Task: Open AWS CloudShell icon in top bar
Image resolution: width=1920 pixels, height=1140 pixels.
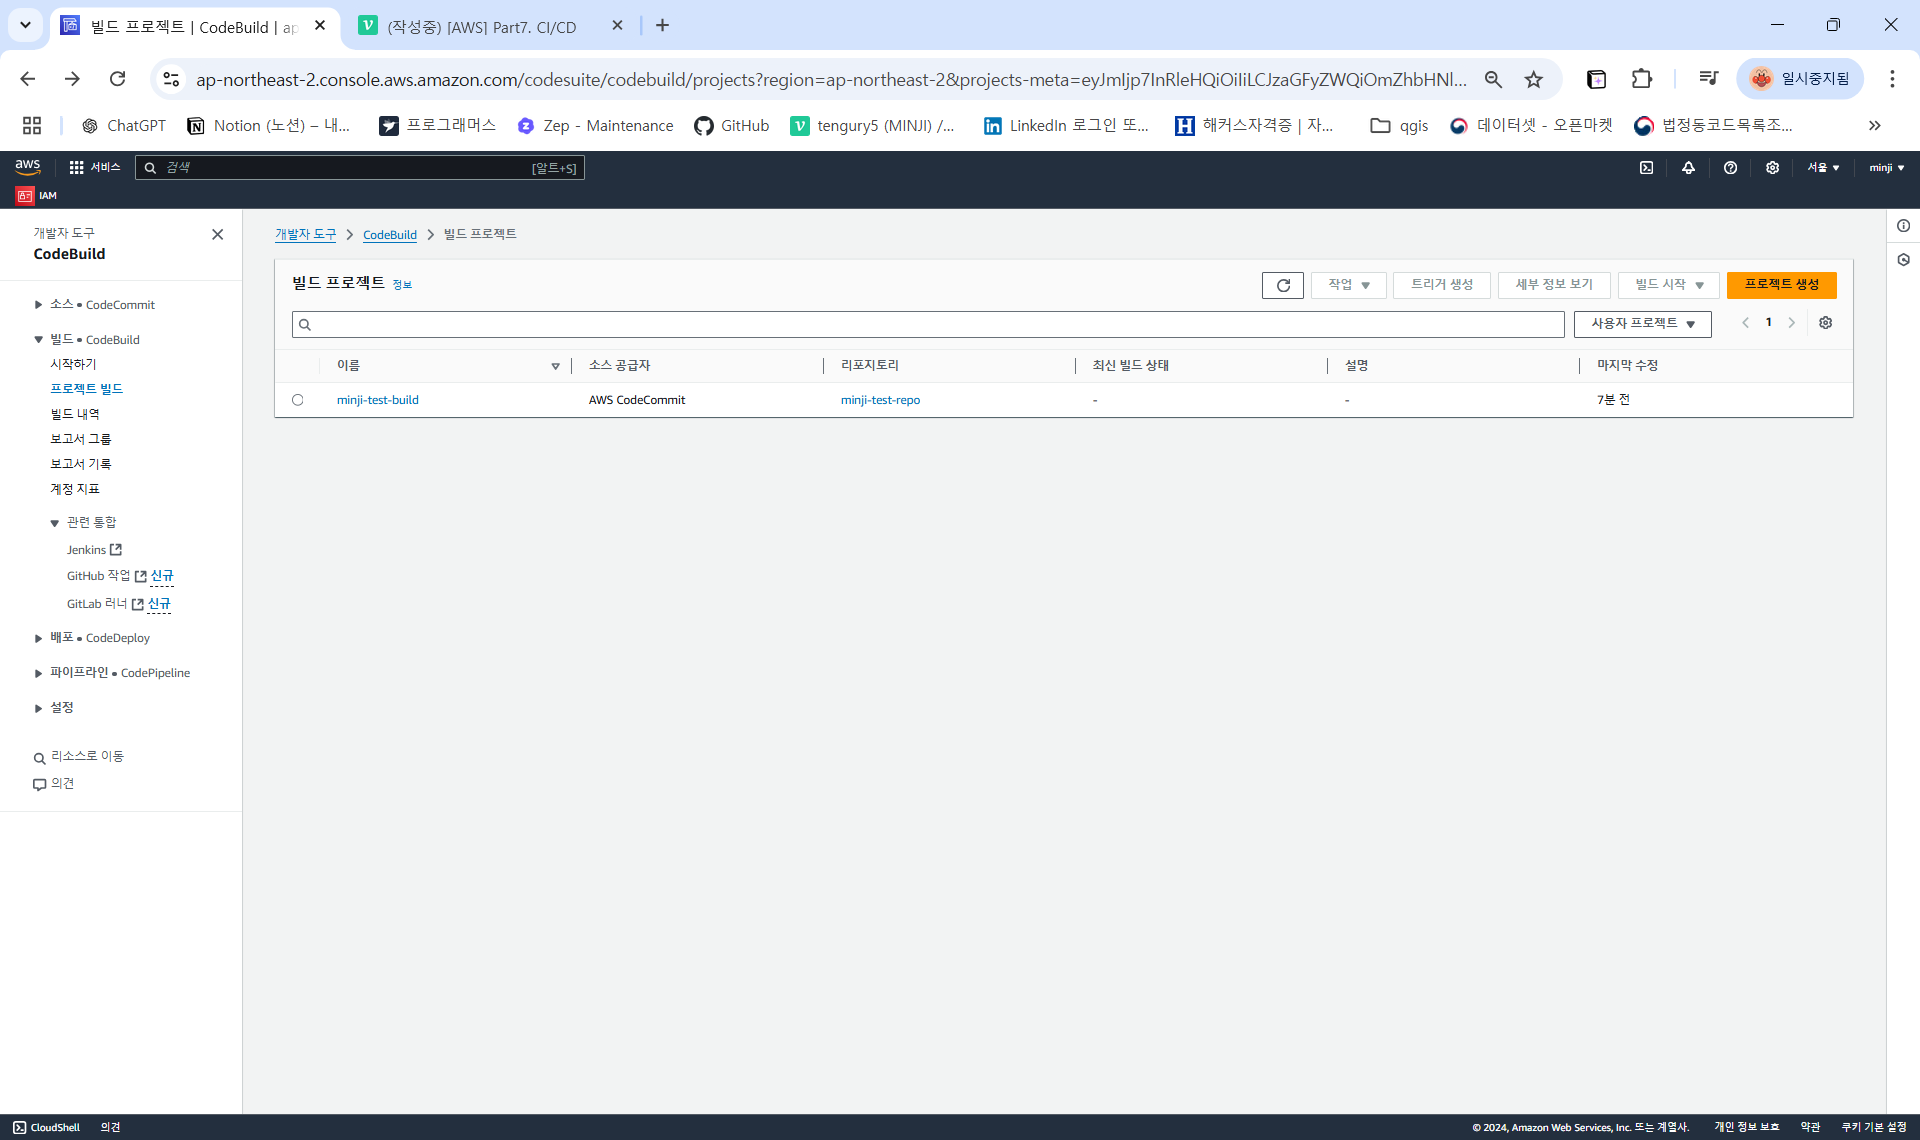Action: (x=1646, y=168)
